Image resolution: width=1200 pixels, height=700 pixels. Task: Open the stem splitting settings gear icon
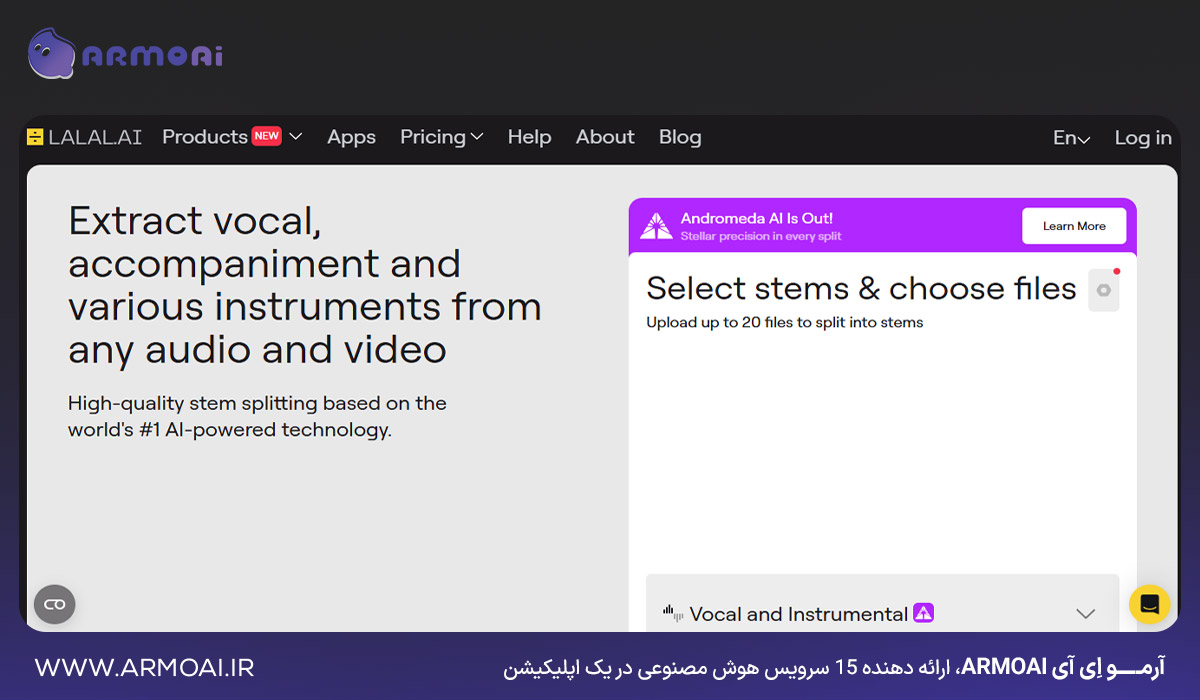[x=1103, y=290]
